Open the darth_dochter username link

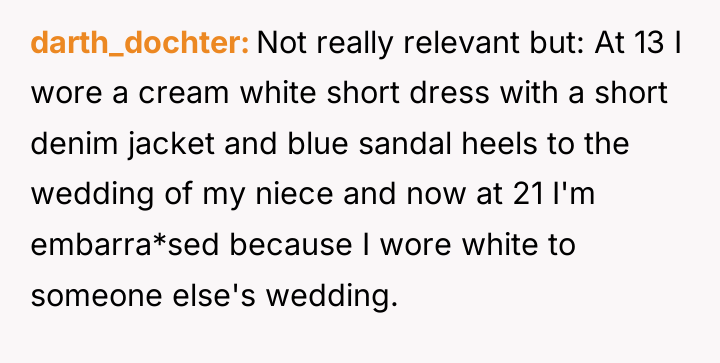coord(140,44)
